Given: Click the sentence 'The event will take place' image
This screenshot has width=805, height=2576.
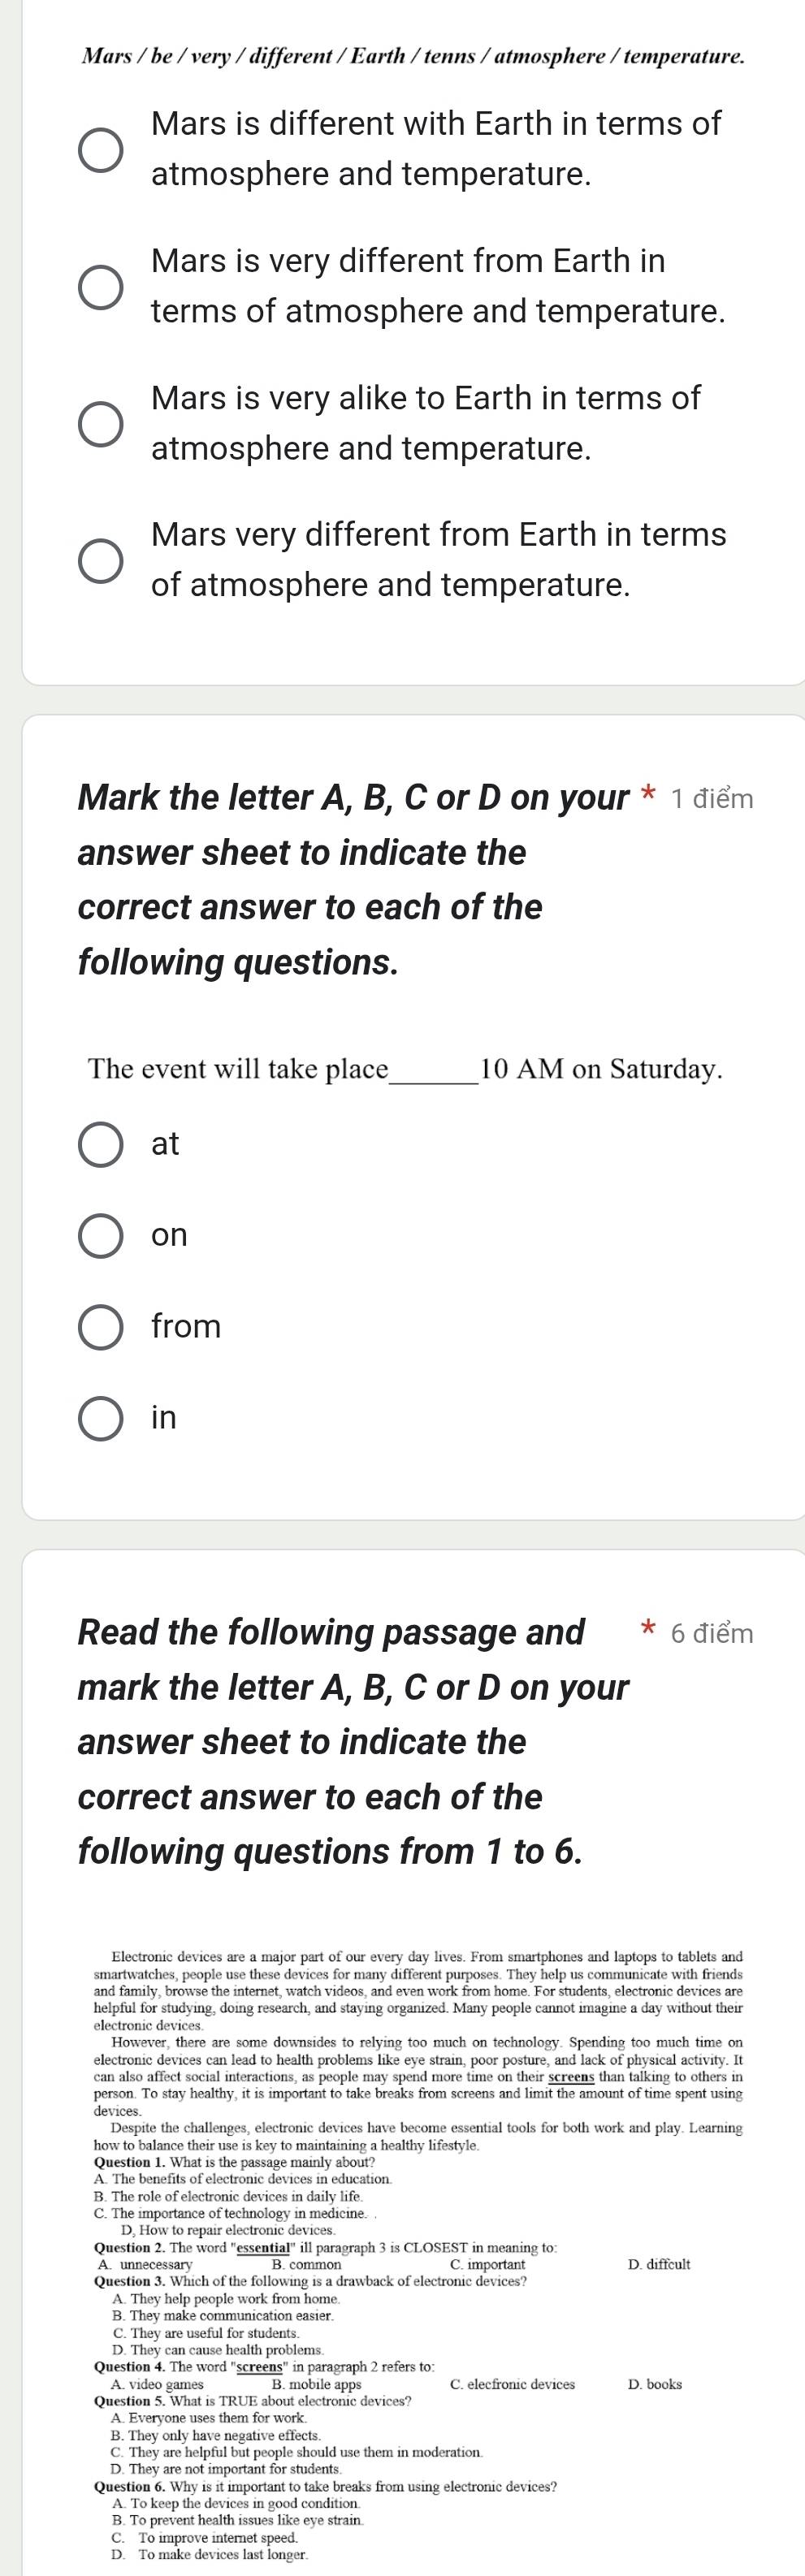Looking at the screenshot, I should 405,1069.
